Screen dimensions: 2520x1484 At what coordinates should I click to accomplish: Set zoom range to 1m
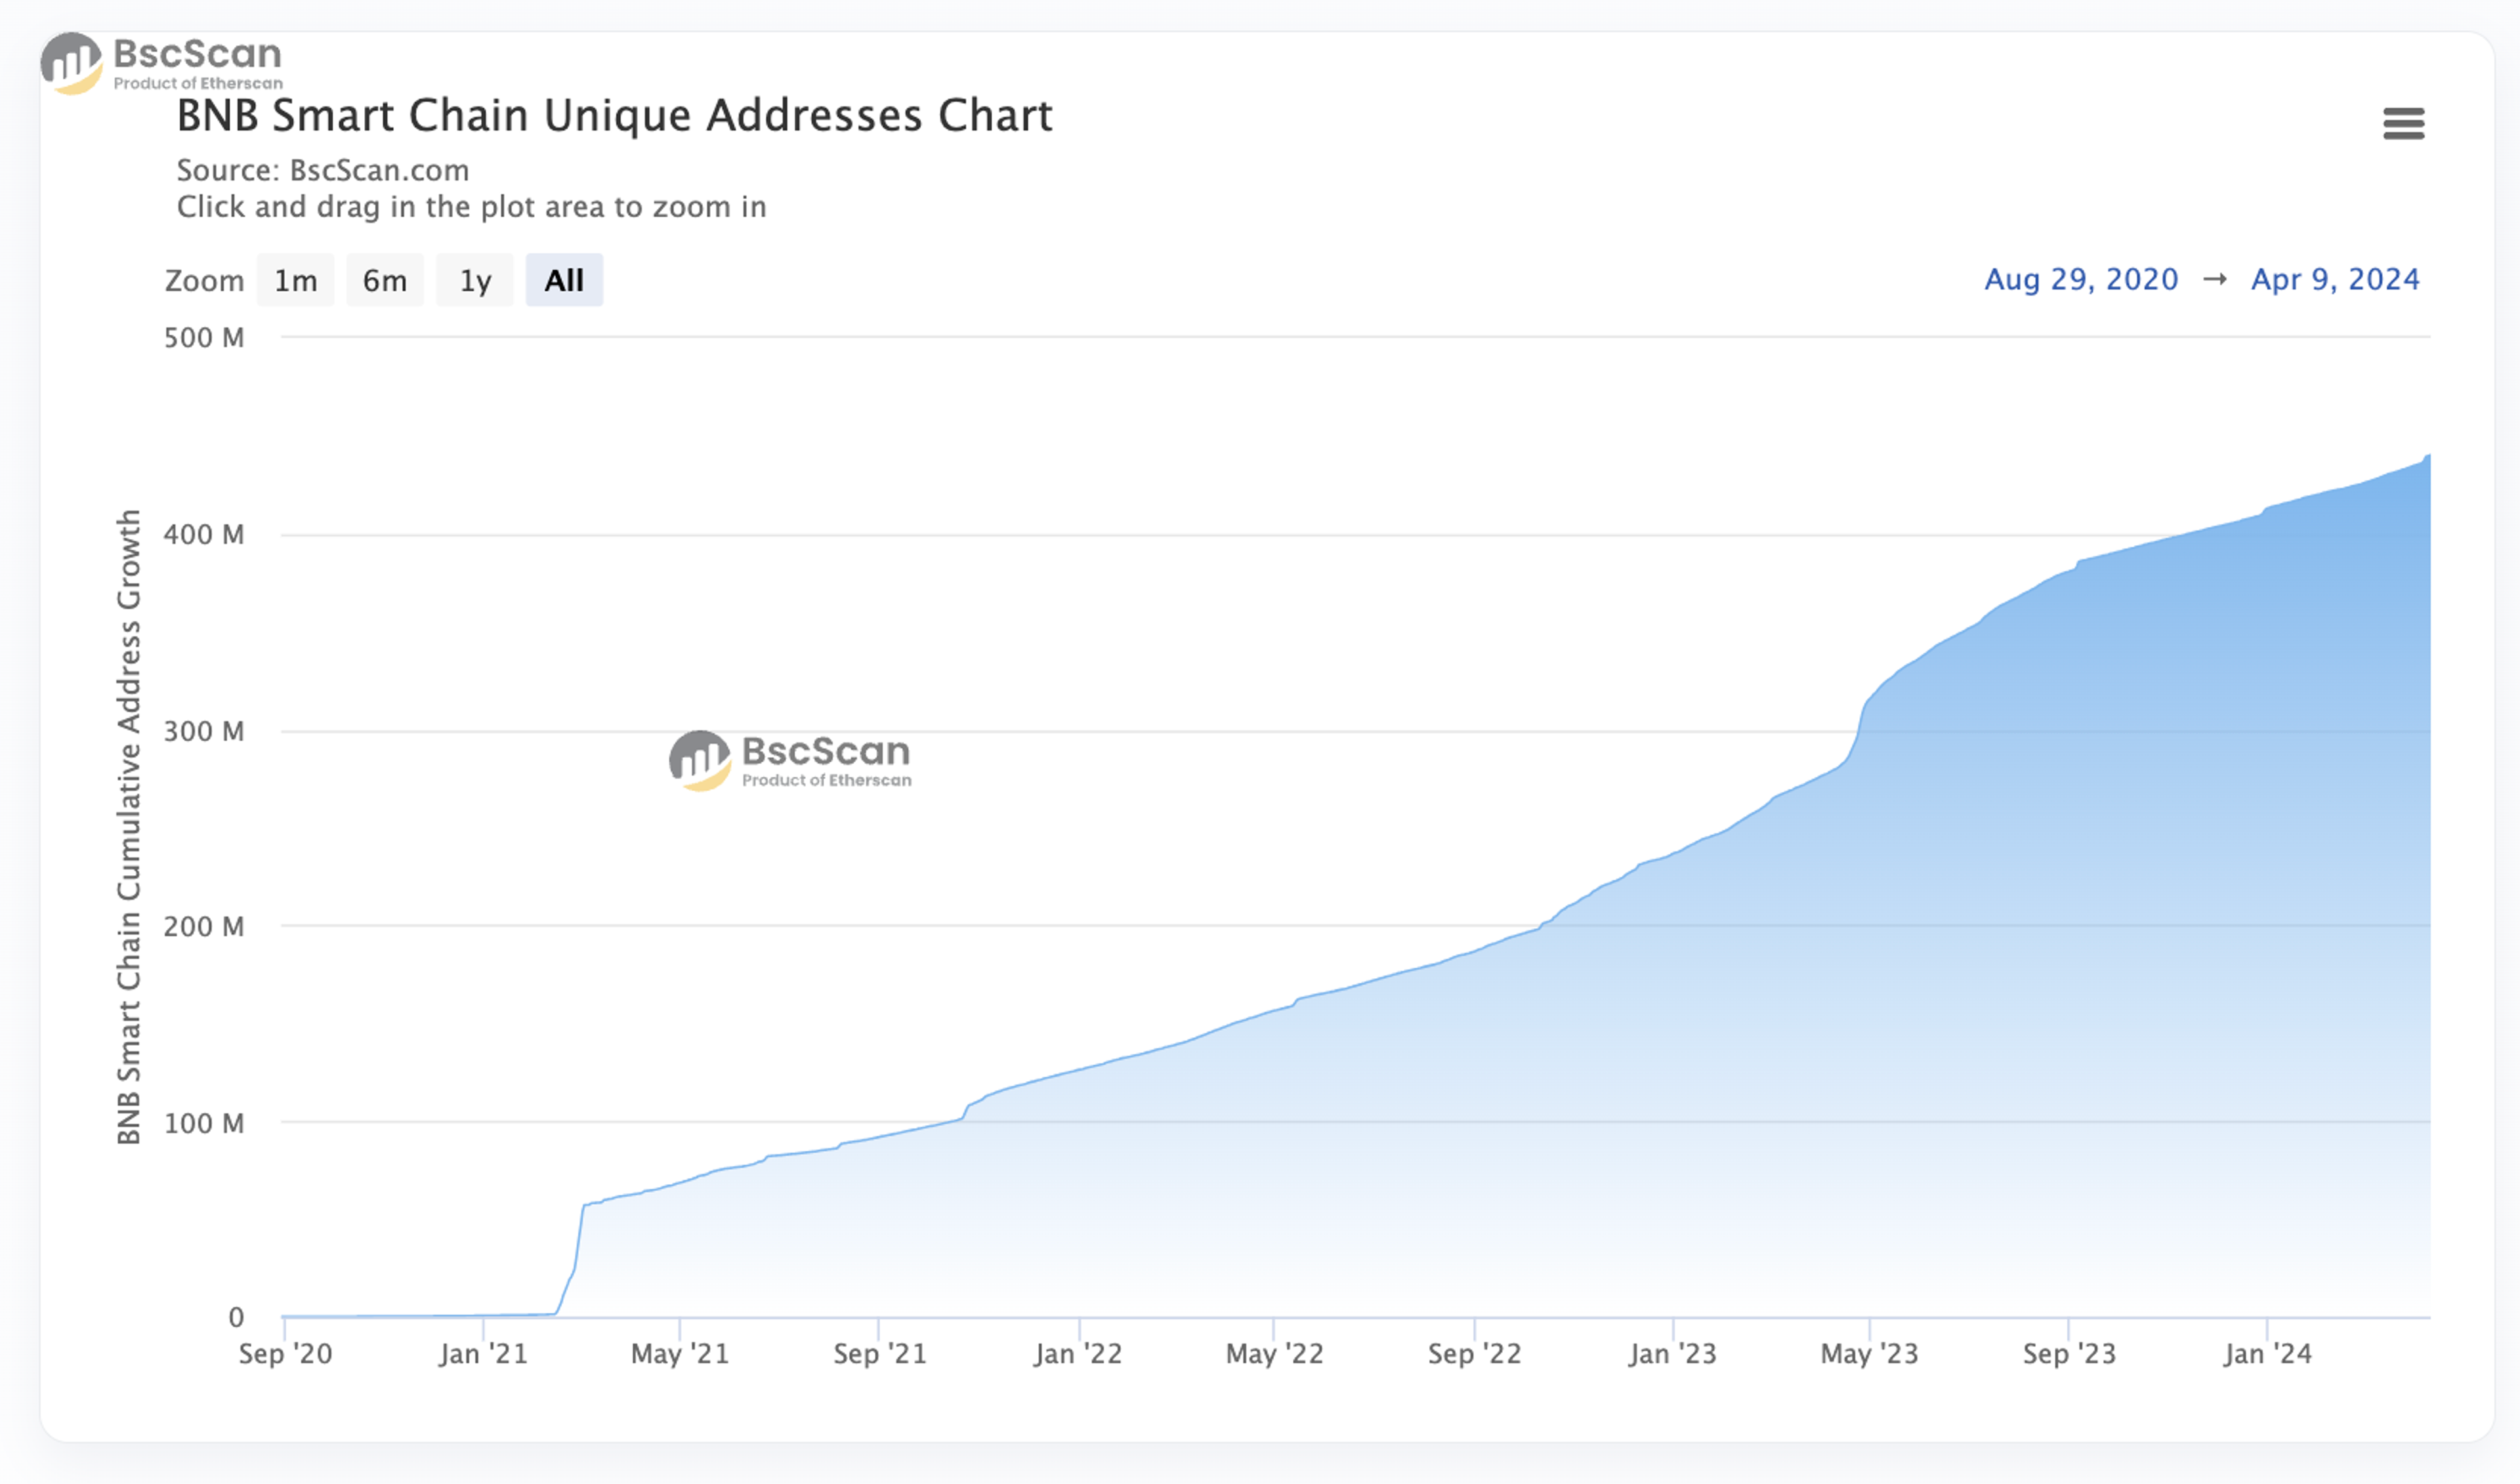click(295, 280)
